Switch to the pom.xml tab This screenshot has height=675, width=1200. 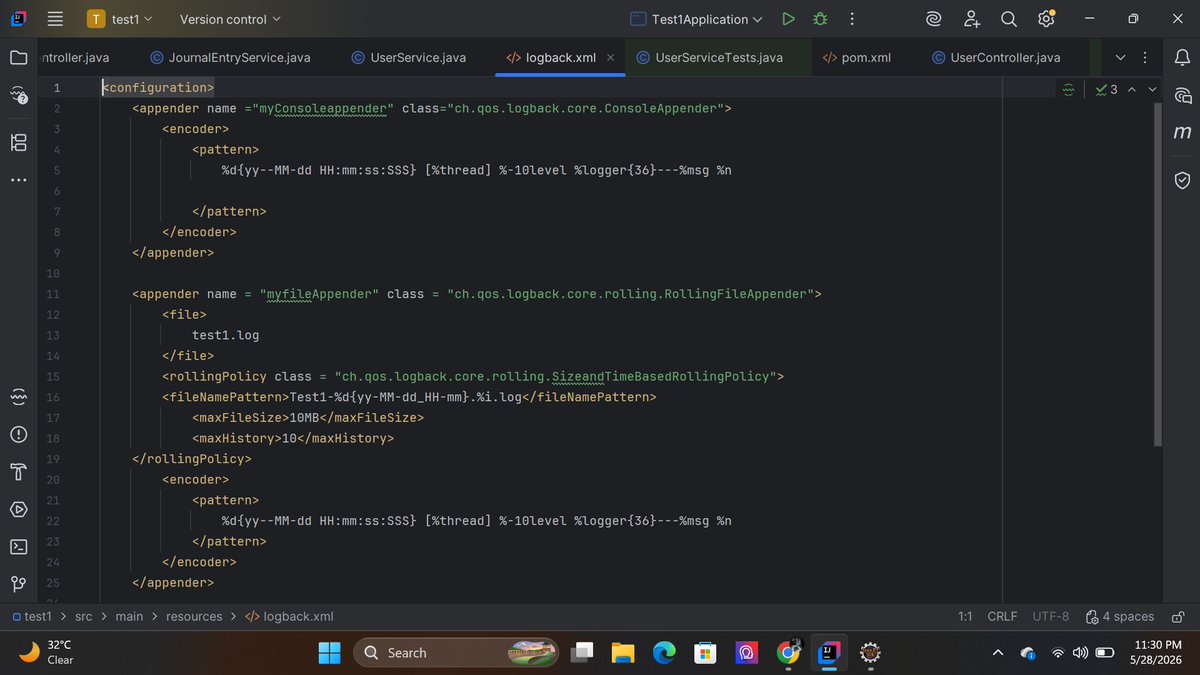click(856, 58)
